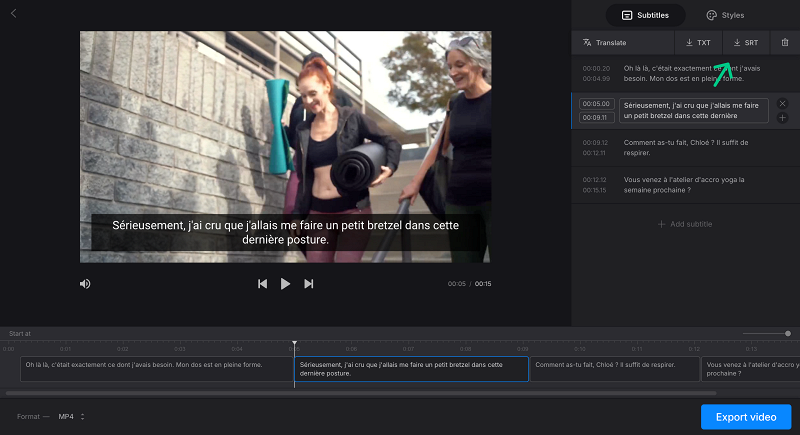Click the video preview frame
This screenshot has width=800, height=435.
point(285,147)
